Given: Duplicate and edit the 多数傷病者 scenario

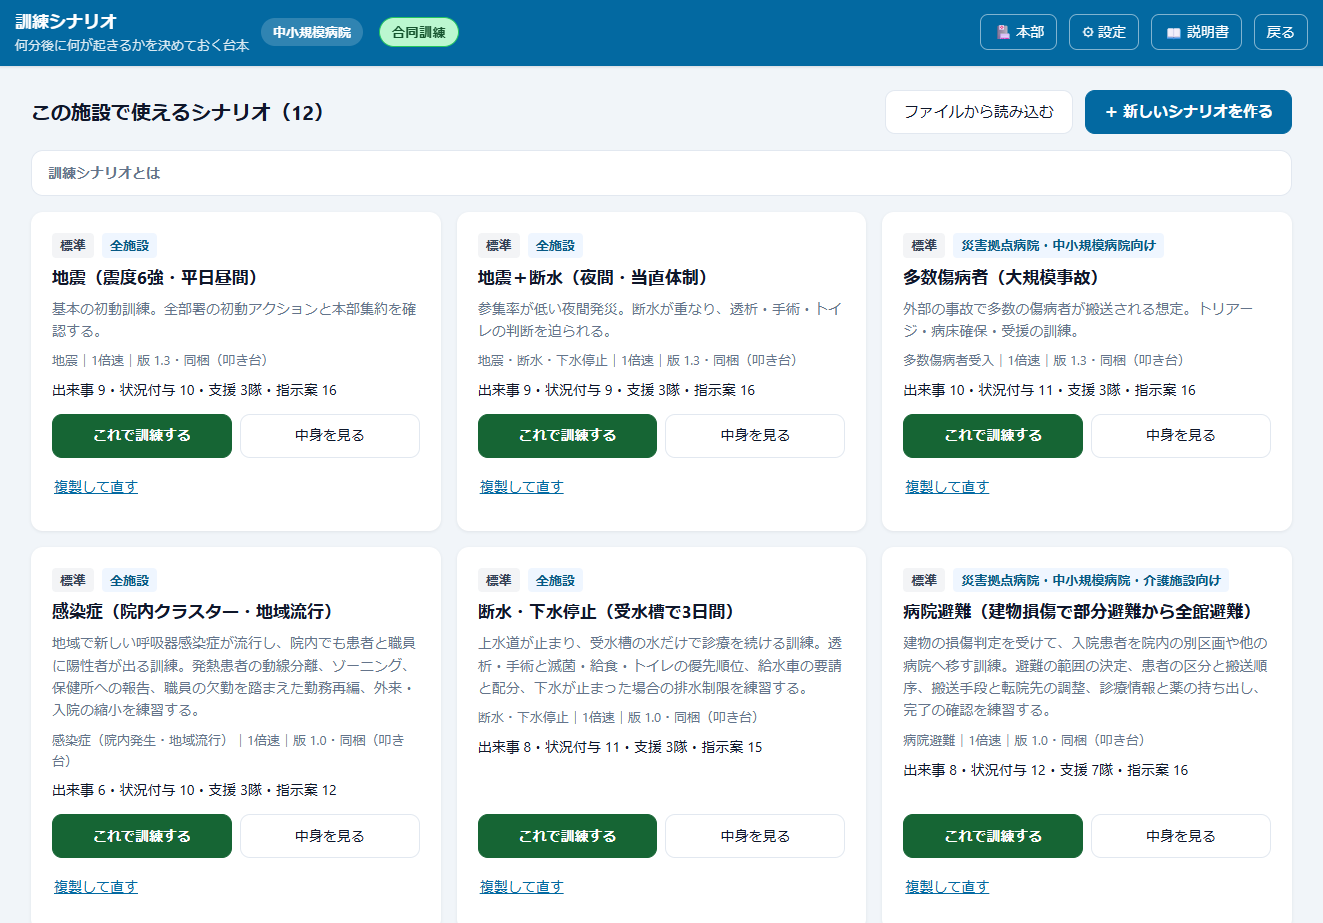Looking at the screenshot, I should point(947,487).
